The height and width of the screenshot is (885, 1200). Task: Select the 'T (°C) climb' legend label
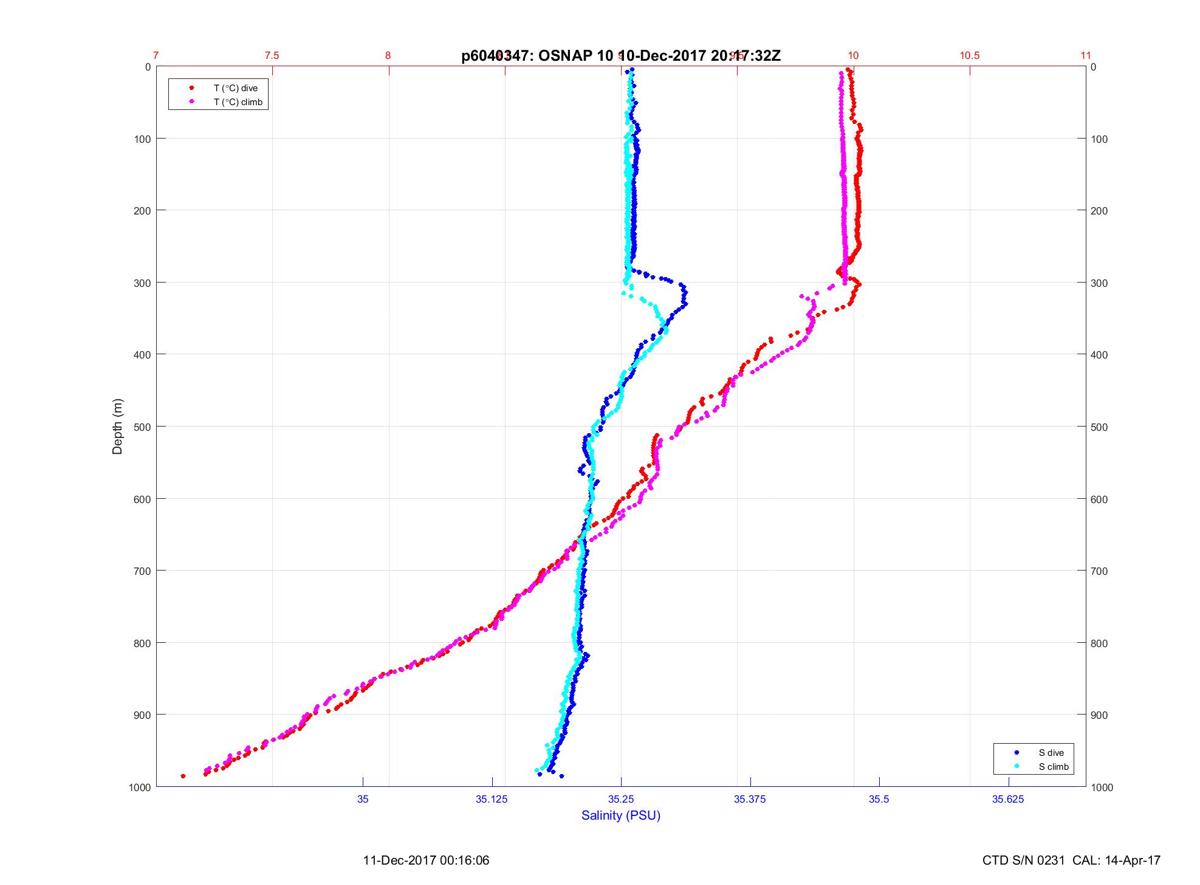tap(238, 102)
